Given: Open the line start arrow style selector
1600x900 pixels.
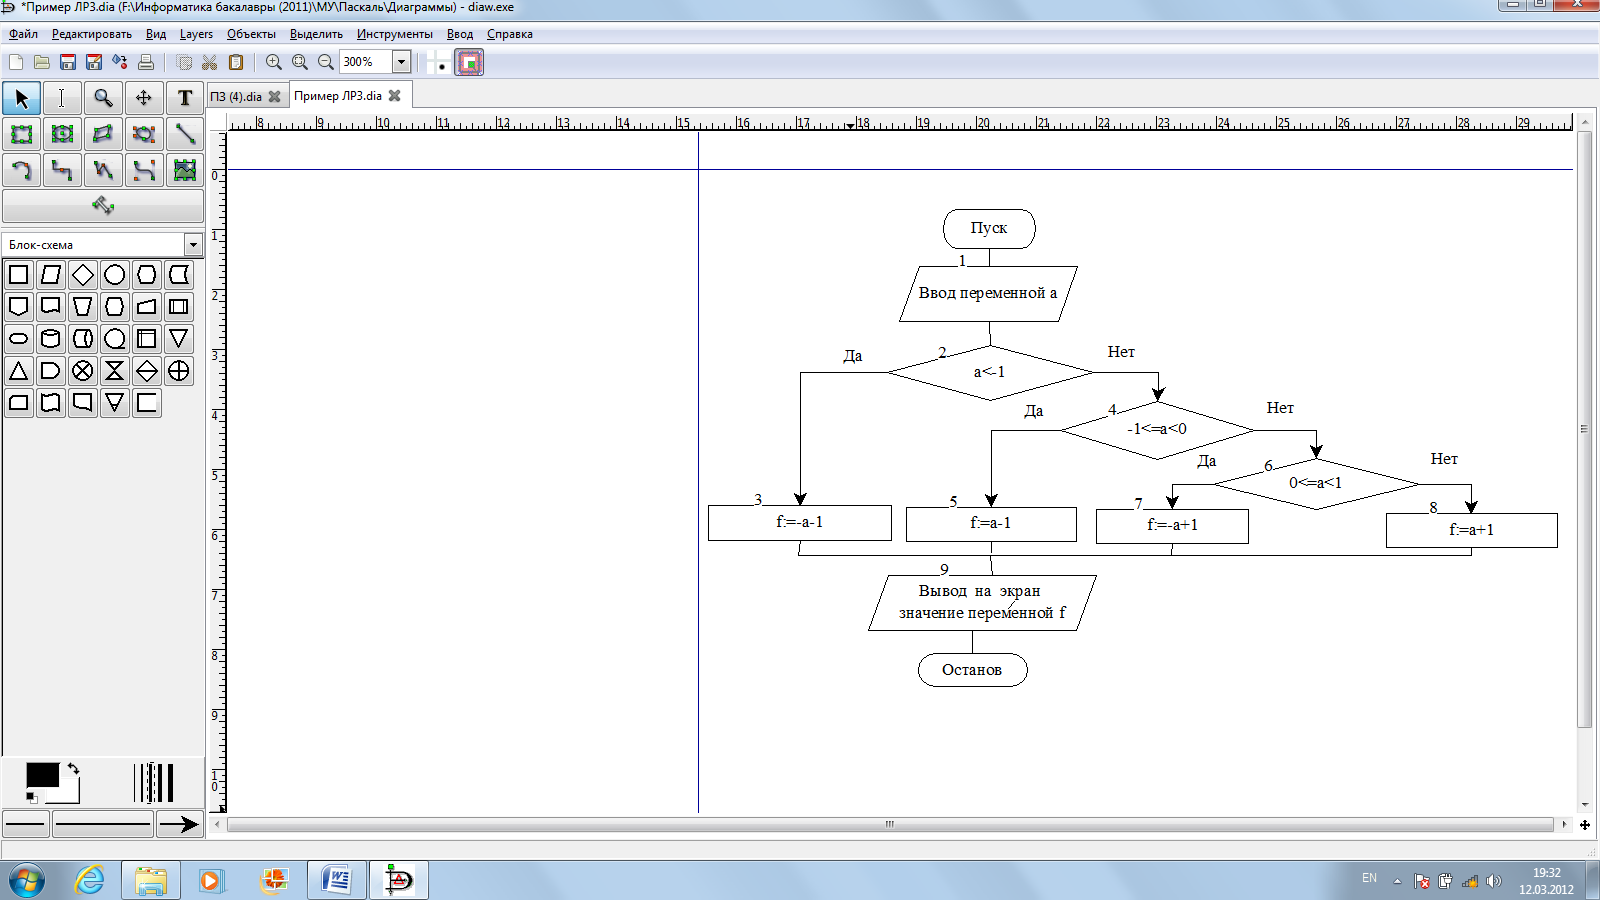Looking at the screenshot, I should pyautogui.click(x=26, y=824).
